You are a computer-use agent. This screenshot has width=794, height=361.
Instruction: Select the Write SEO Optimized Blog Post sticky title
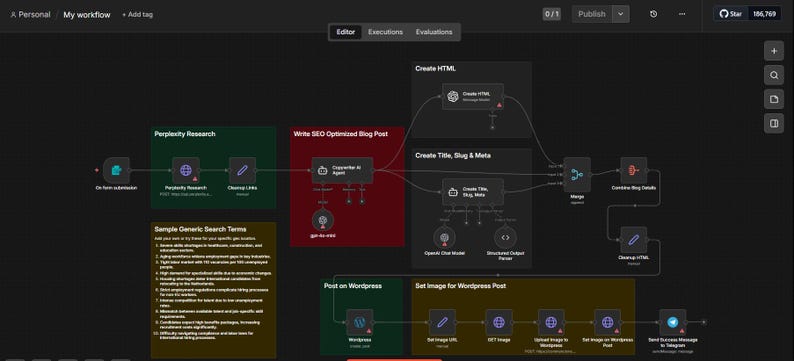(x=341, y=134)
